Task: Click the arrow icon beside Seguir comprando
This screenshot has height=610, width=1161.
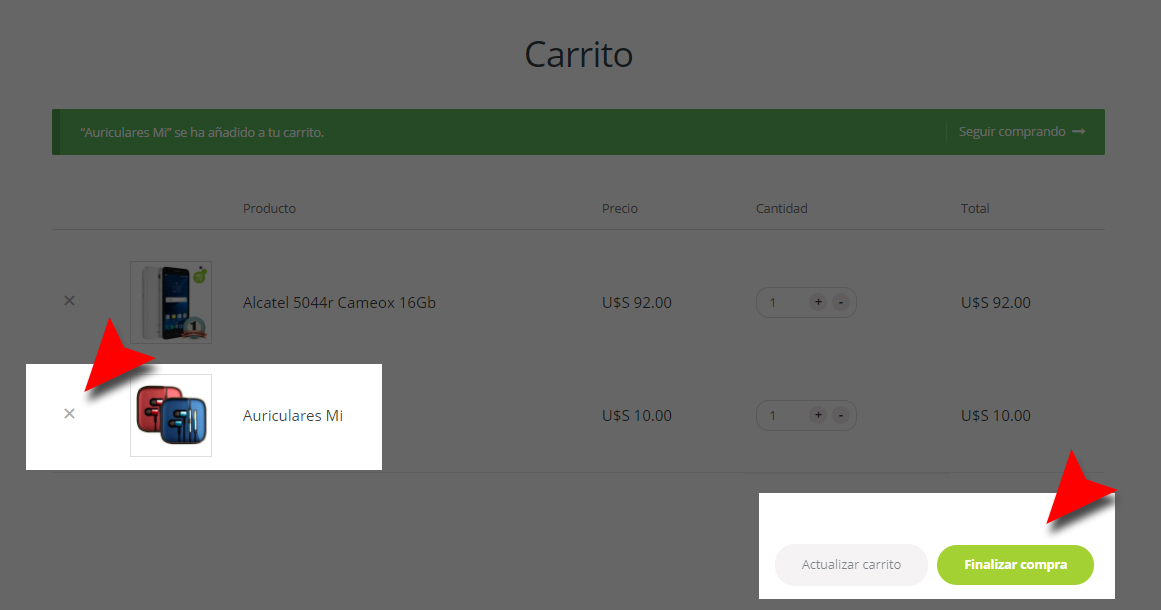Action: tap(1078, 132)
